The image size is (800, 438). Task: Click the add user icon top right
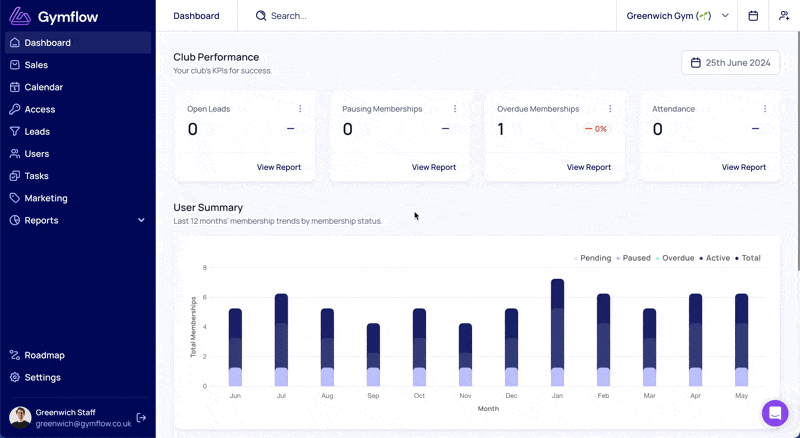tap(784, 16)
